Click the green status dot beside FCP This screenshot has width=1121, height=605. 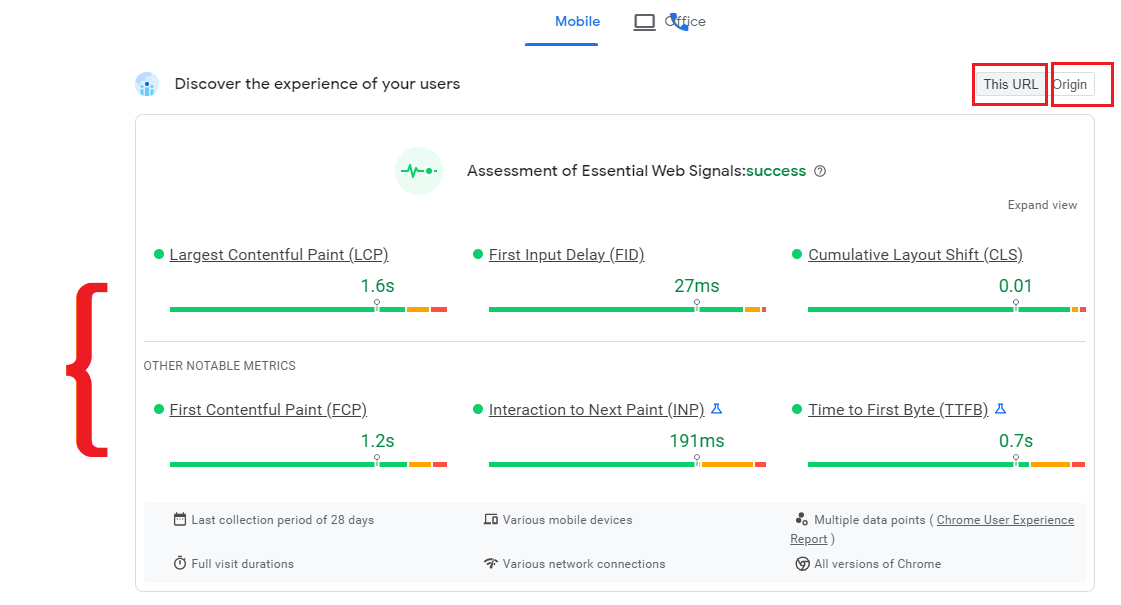pos(159,409)
